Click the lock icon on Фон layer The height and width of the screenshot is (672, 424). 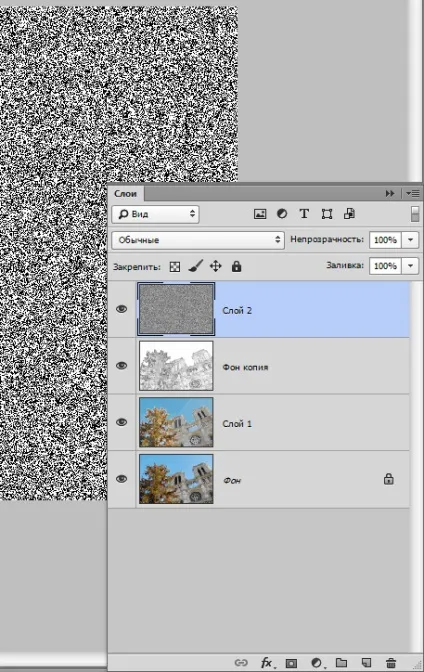[388, 479]
